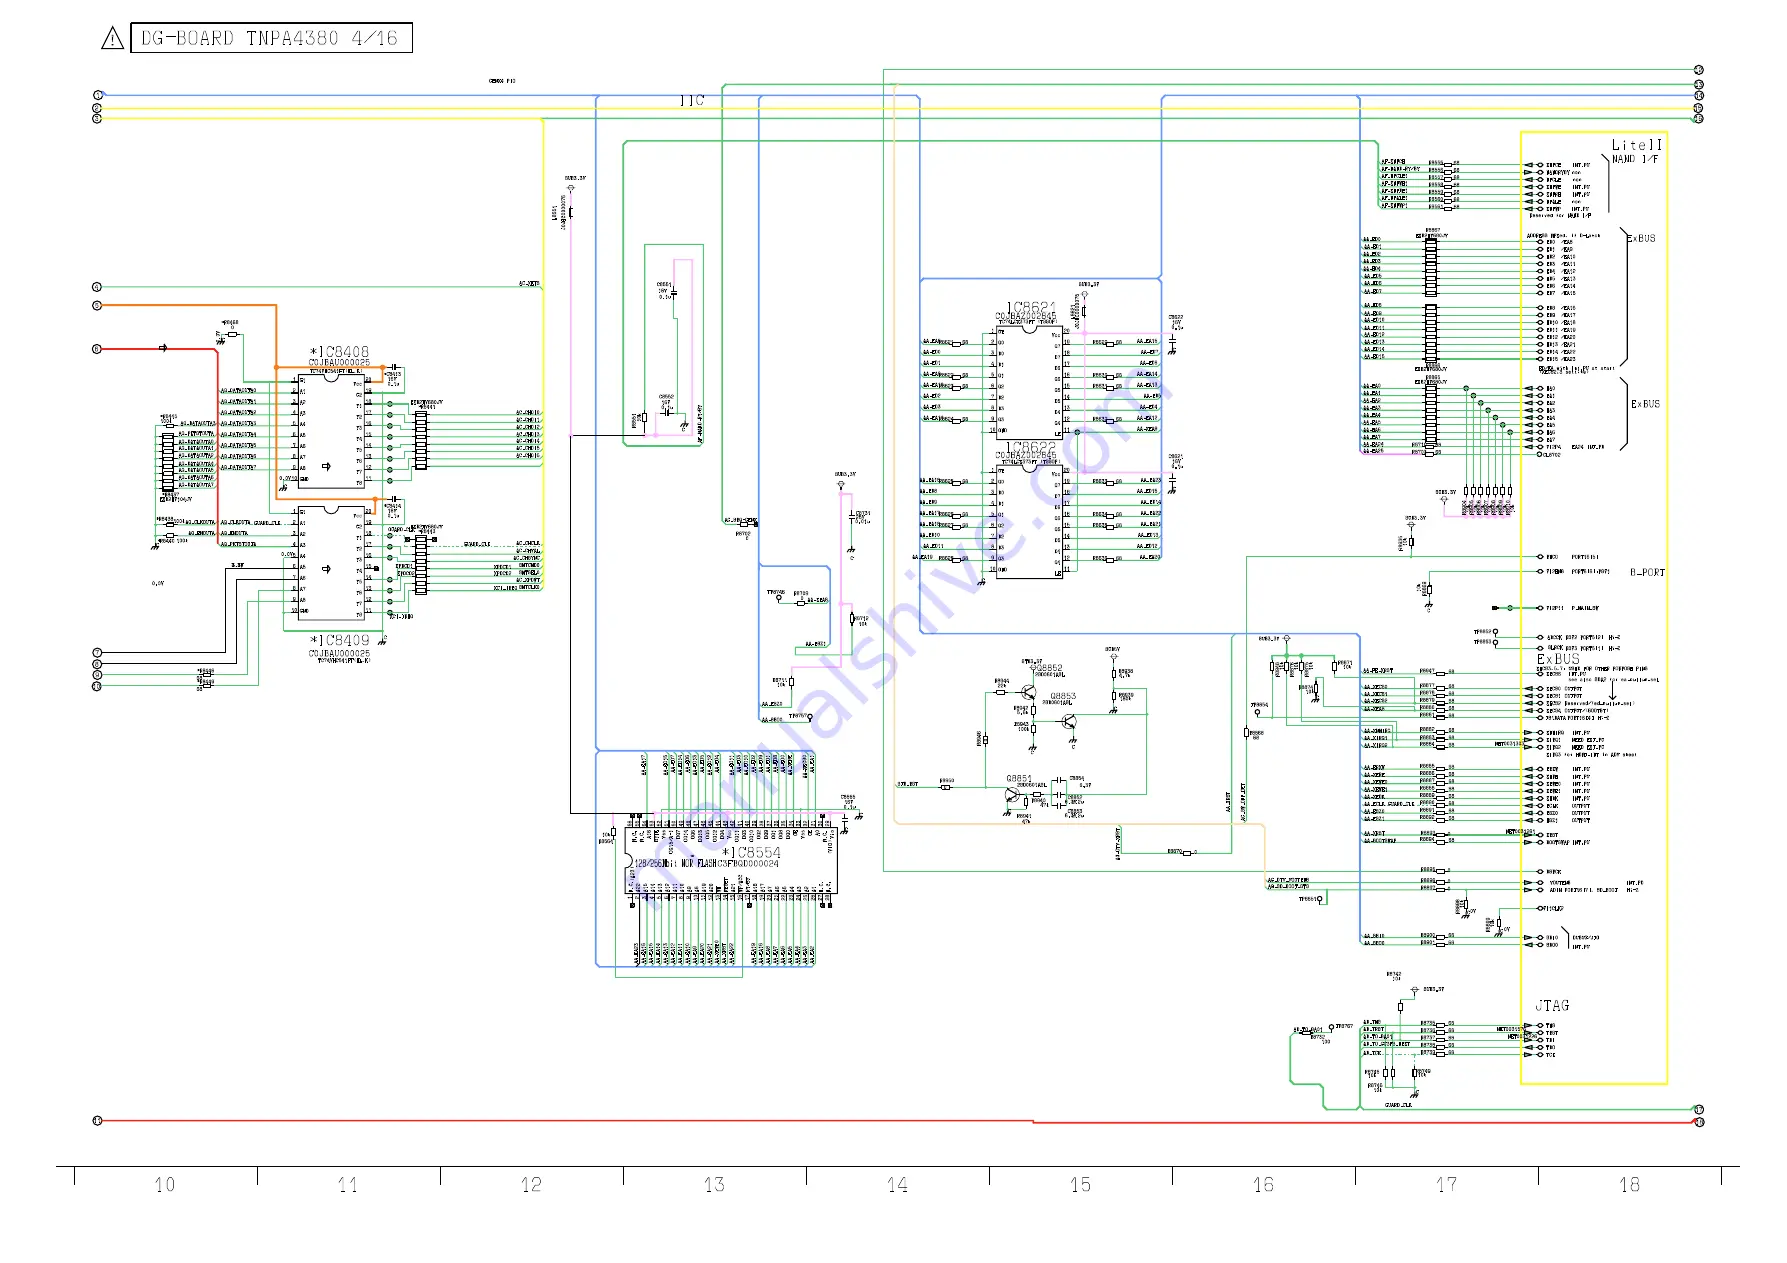Image resolution: width=1787 pixels, height=1263 pixels.
Task: Click the buffer arrow symbol inside IC8408
Action: coord(326,467)
